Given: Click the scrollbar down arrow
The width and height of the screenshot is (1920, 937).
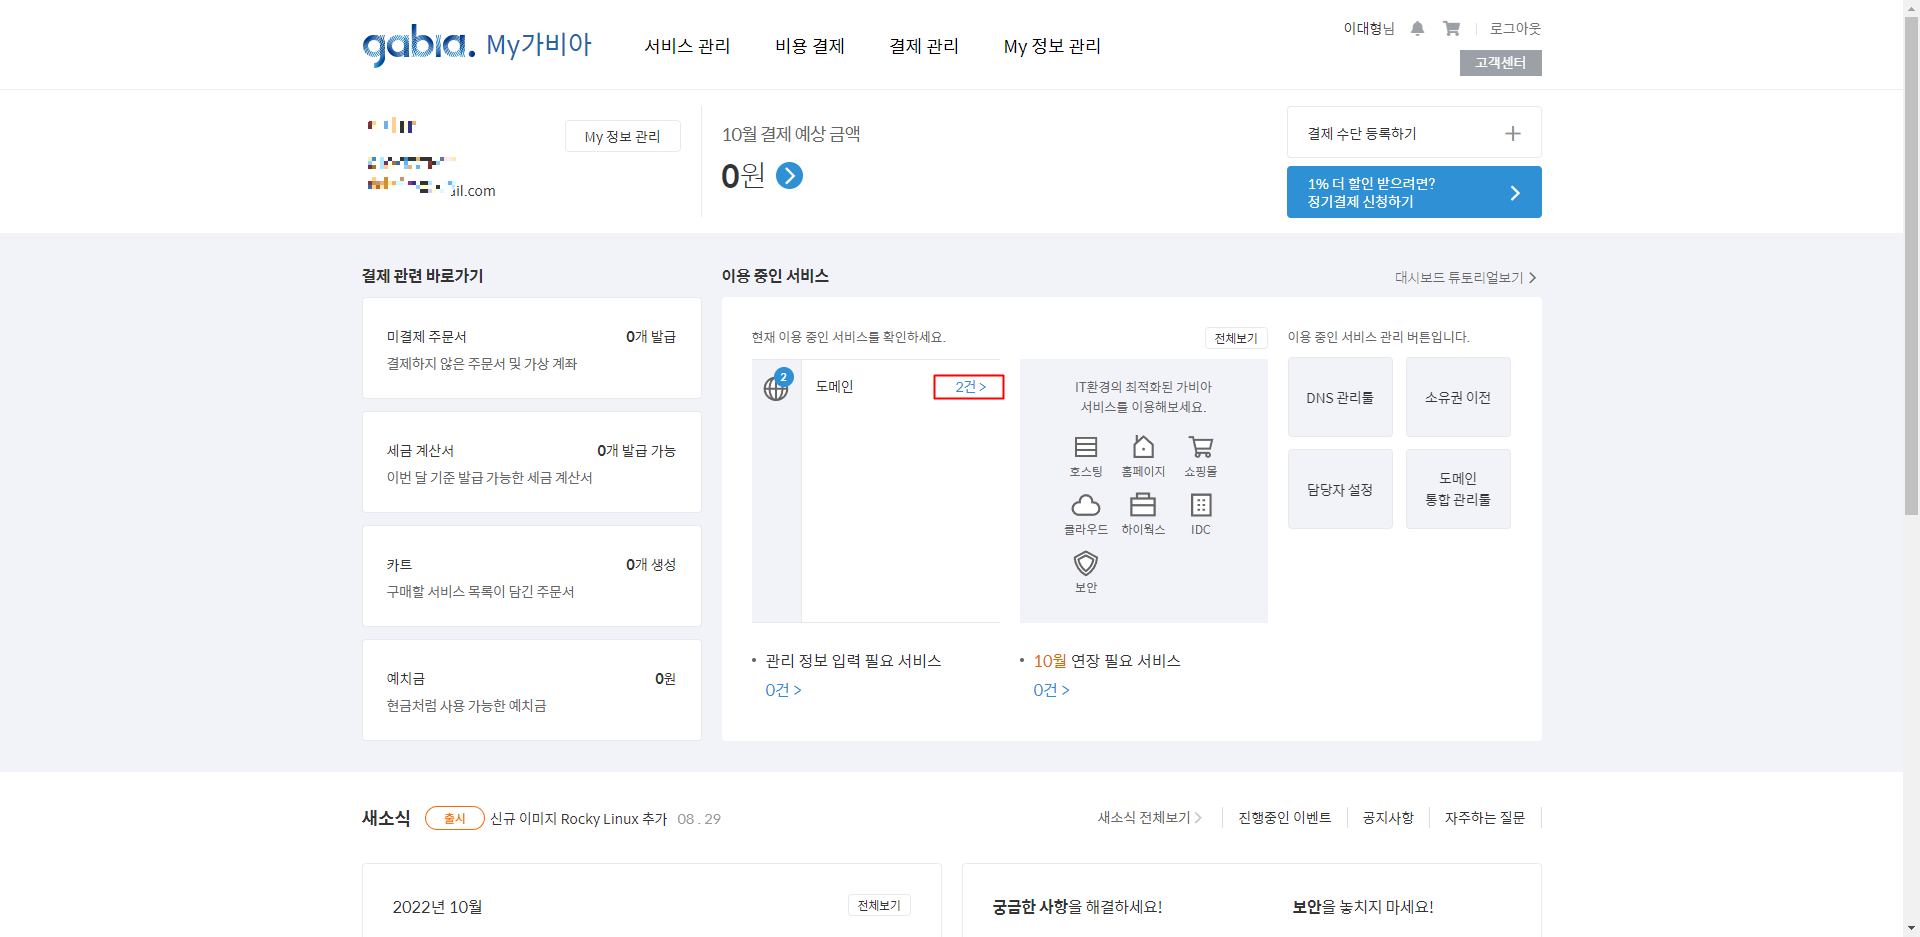Looking at the screenshot, I should click(x=1911, y=928).
